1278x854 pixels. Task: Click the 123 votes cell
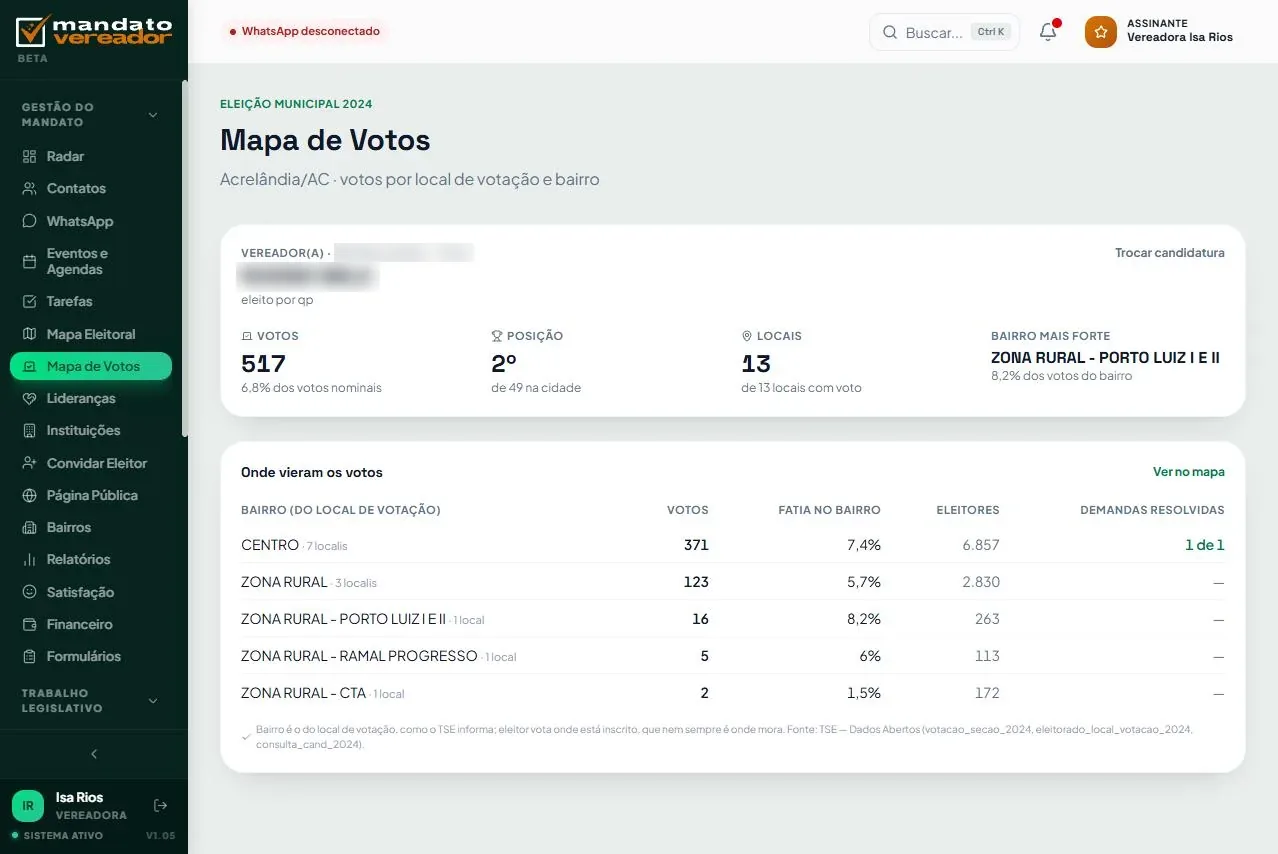point(696,582)
